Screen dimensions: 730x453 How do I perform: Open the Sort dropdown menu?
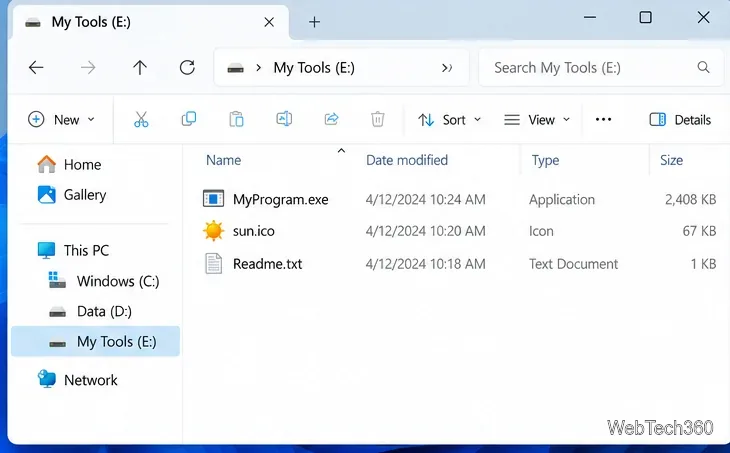point(449,120)
